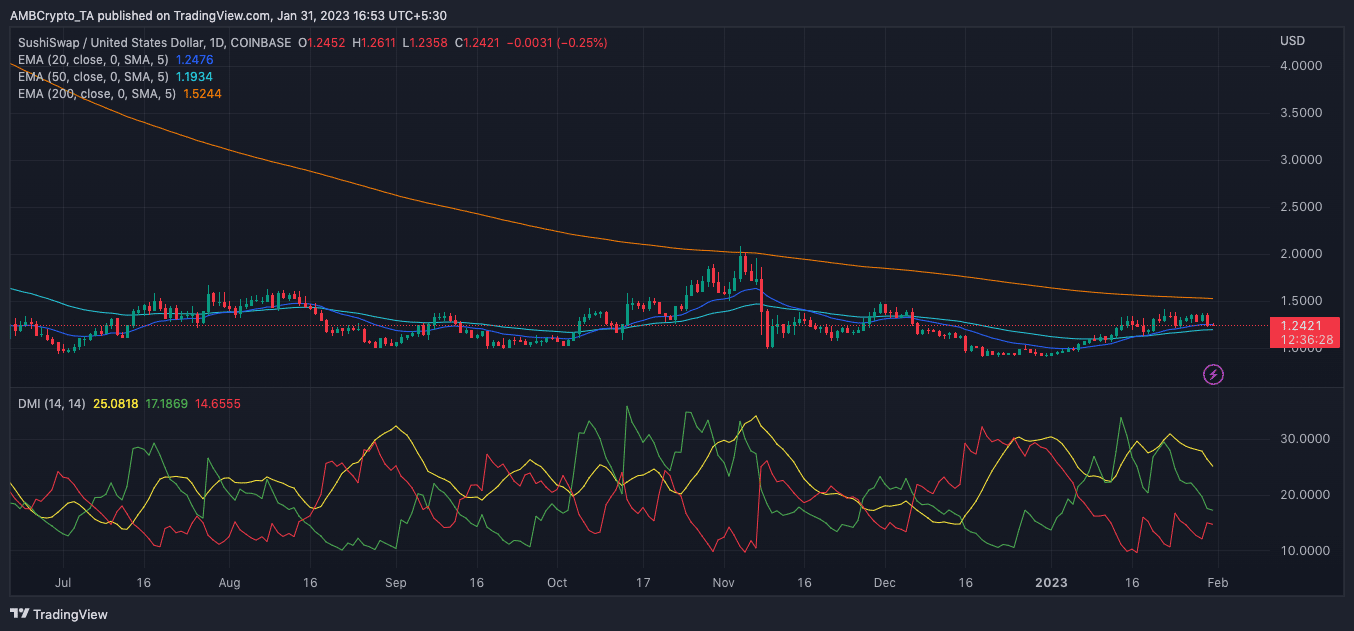Click the 2.5000 price axis label
Image resolution: width=1354 pixels, height=631 pixels.
tap(1302, 207)
